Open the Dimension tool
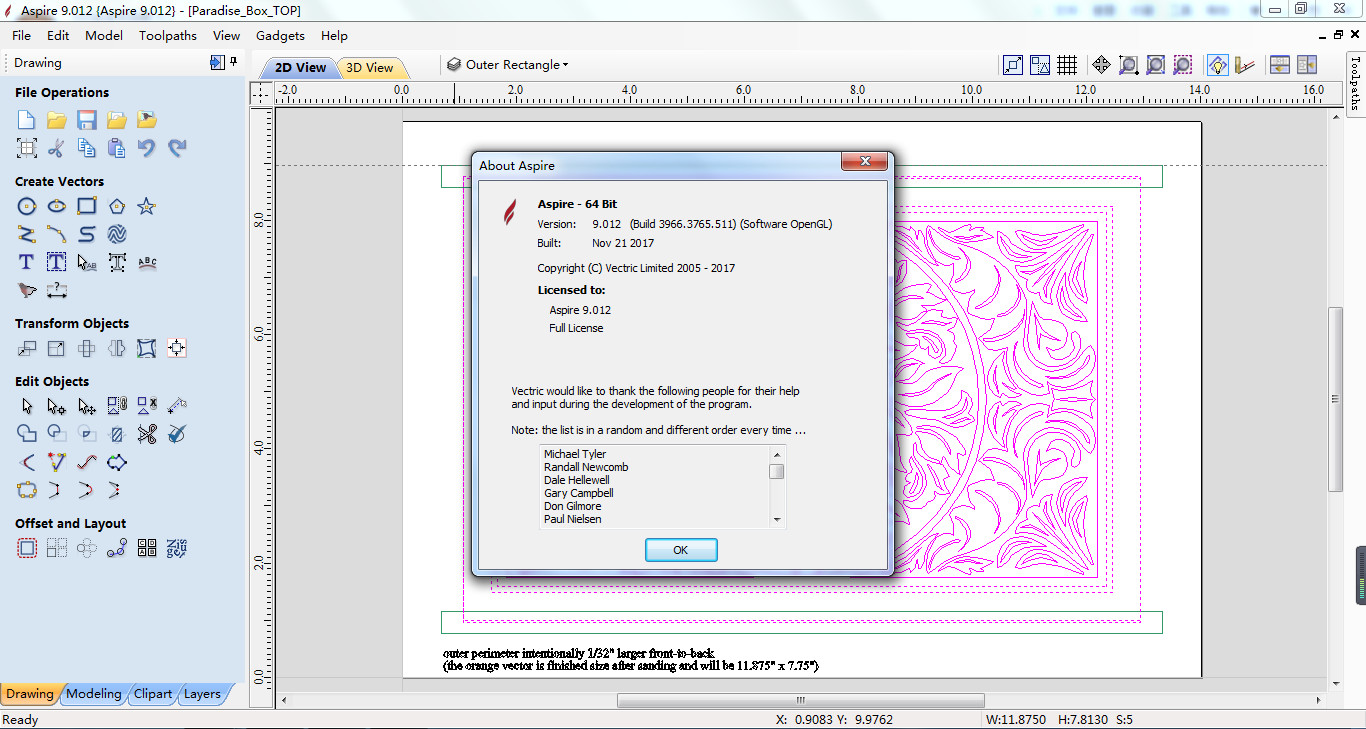Image resolution: width=1366 pixels, height=729 pixels. pyautogui.click(x=57, y=290)
